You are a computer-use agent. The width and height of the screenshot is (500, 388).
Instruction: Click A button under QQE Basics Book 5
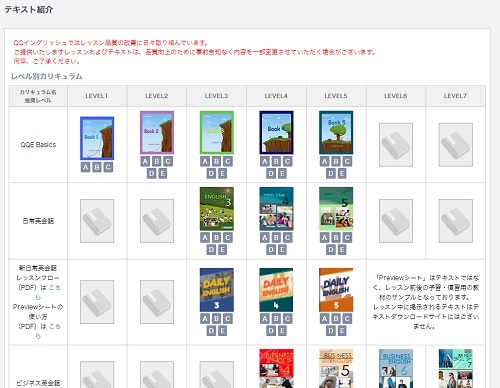(325, 161)
